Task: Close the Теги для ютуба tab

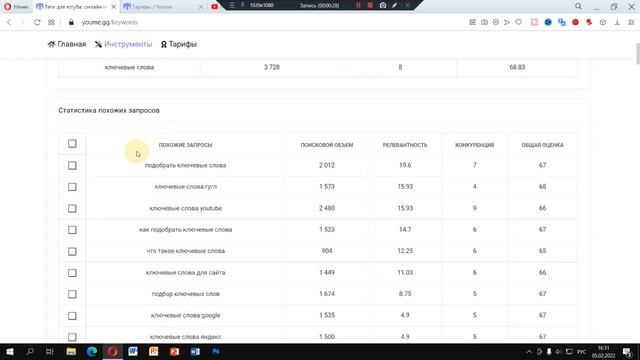Action: pyautogui.click(x=114, y=7)
